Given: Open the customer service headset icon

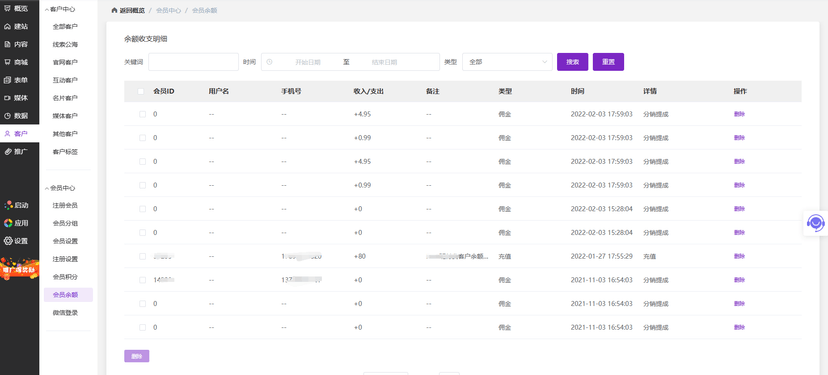Looking at the screenshot, I should (816, 223).
